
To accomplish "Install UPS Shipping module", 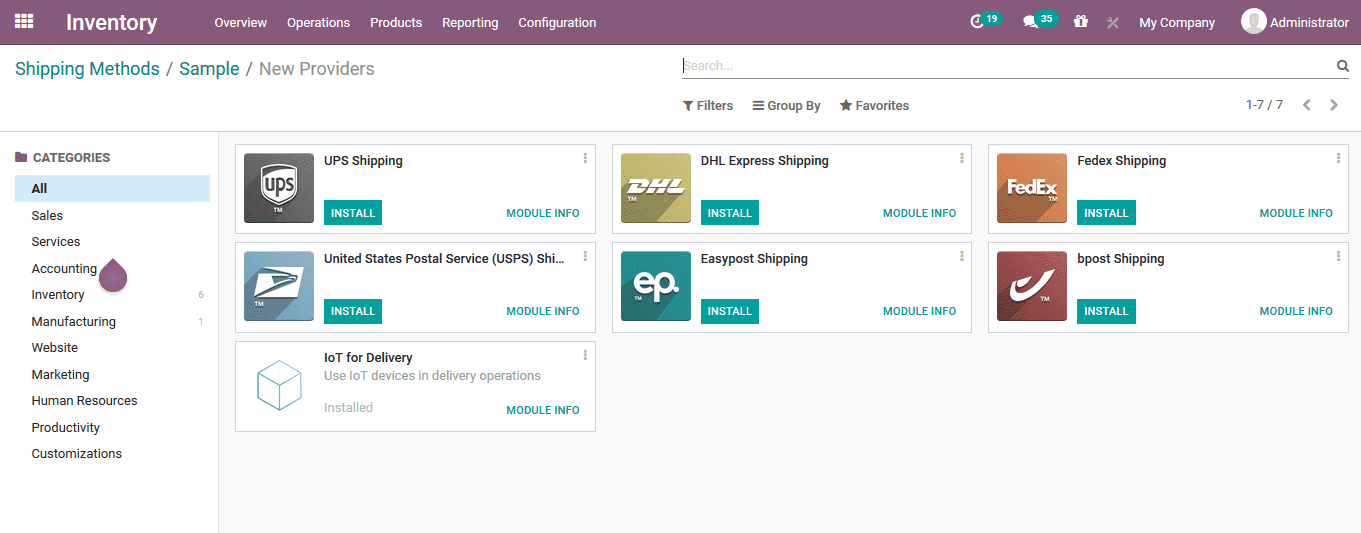I will coord(353,213).
